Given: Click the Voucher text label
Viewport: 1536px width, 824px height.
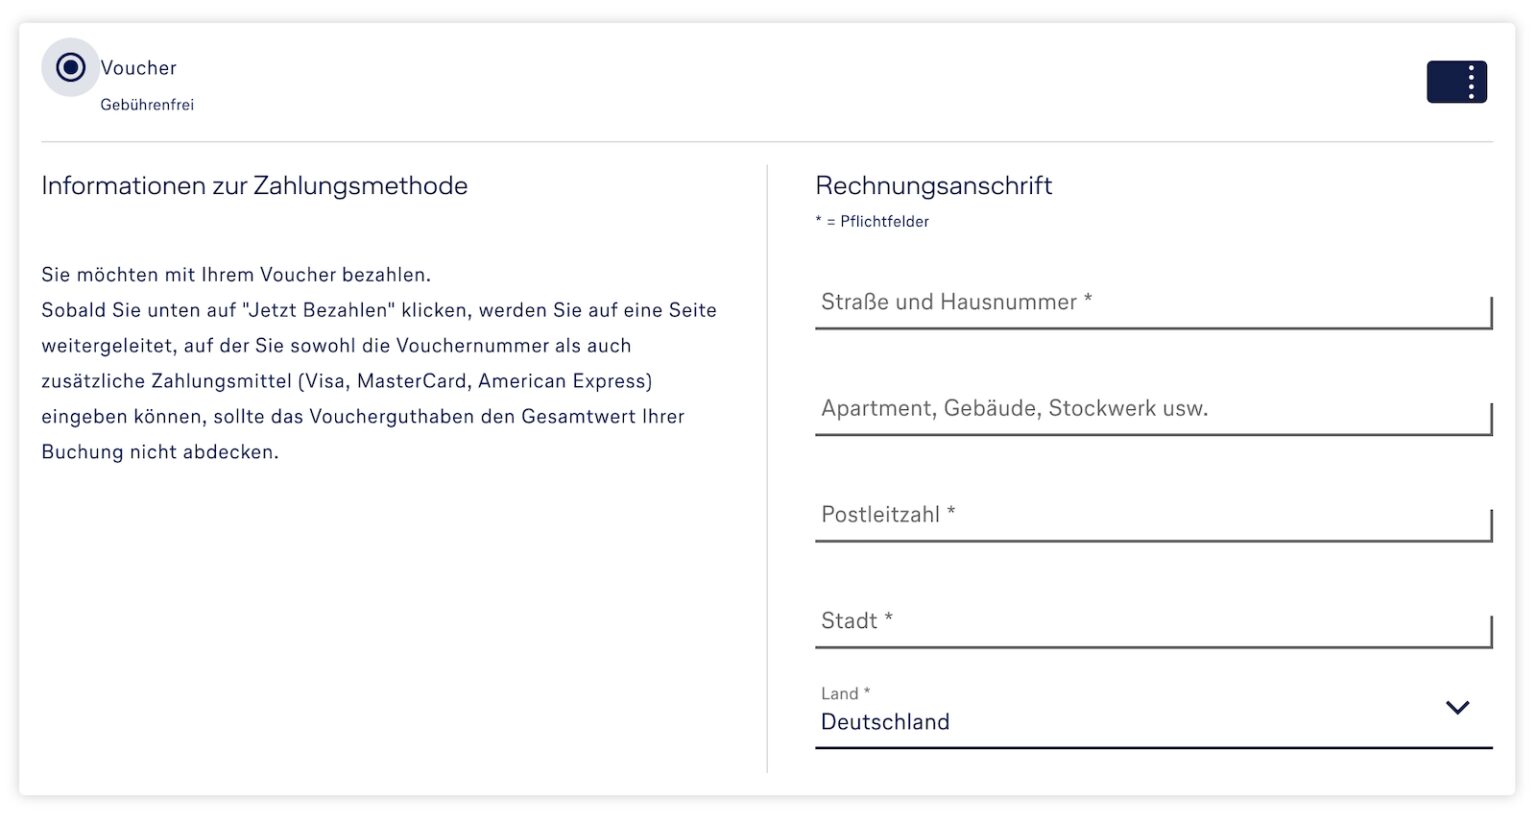Looking at the screenshot, I should [x=138, y=67].
